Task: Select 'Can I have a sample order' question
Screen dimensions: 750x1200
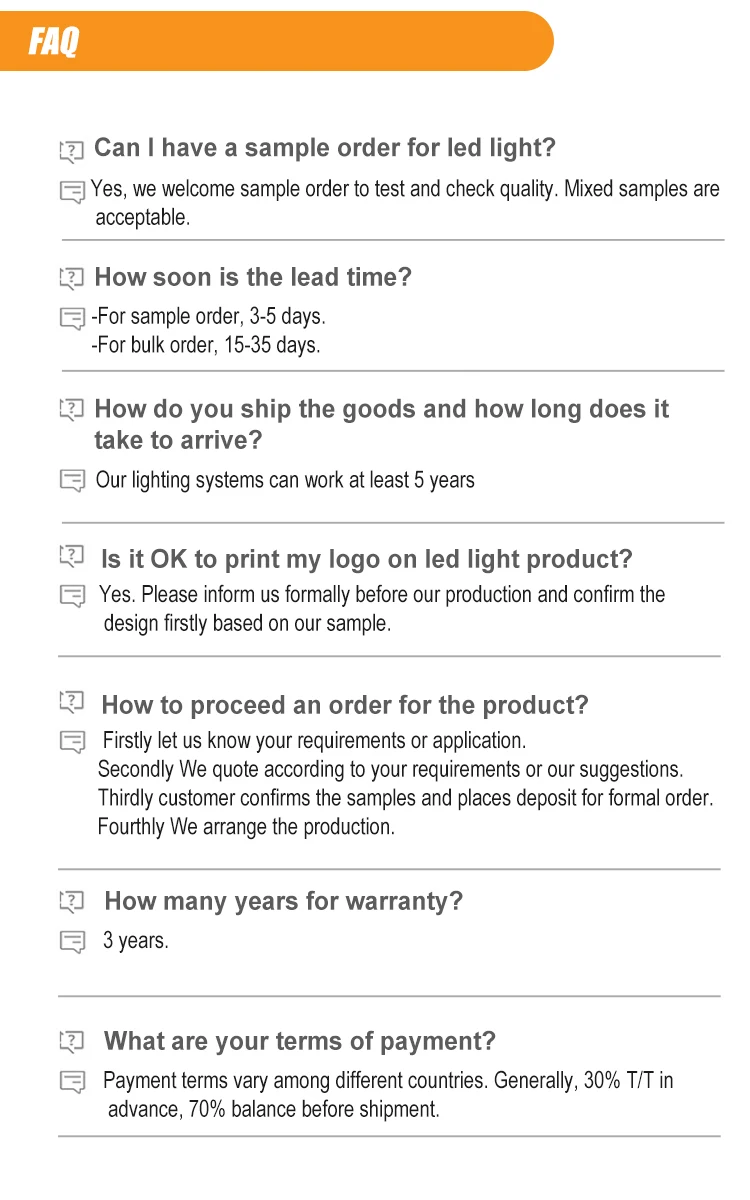Action: point(324,149)
